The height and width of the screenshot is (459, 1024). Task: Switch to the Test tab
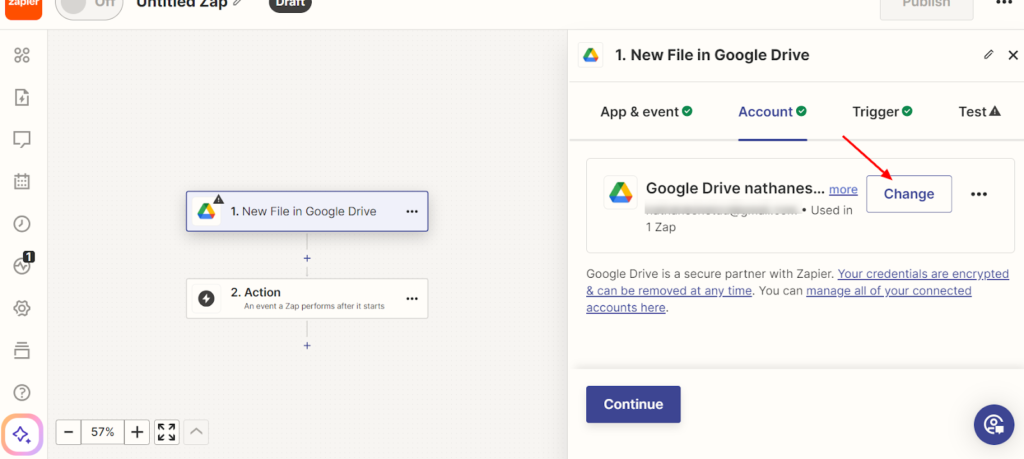click(x=980, y=112)
